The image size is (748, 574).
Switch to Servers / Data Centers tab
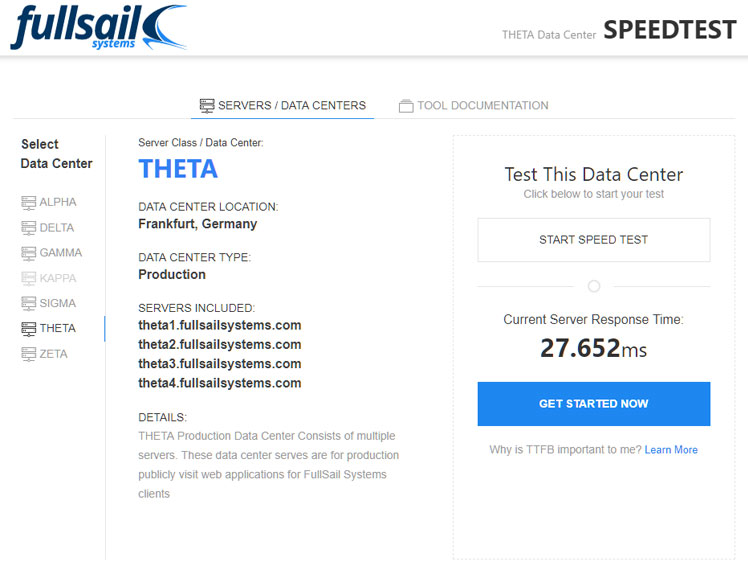point(282,105)
